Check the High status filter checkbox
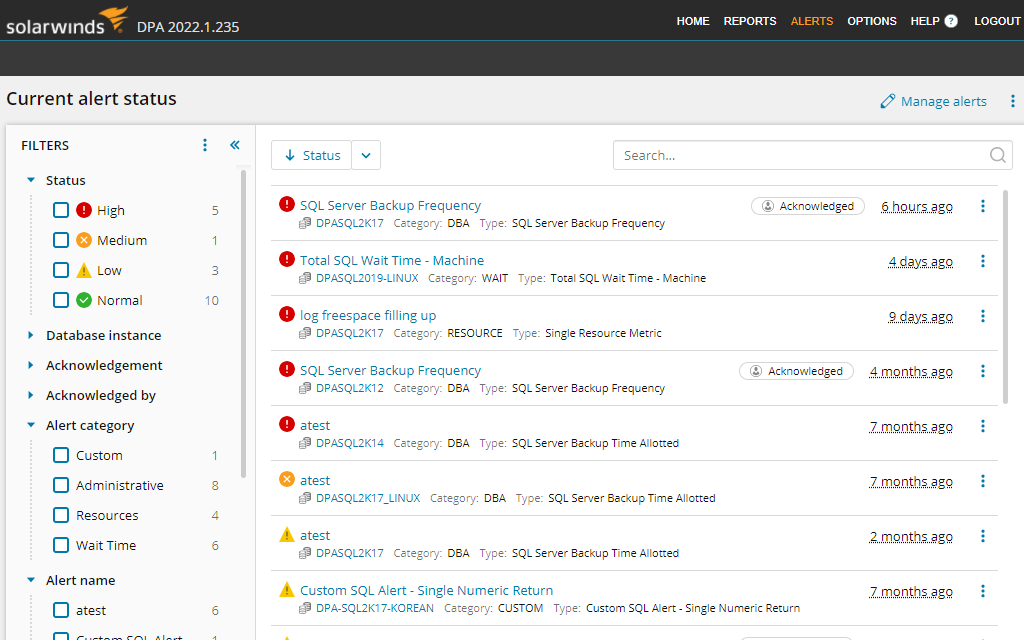This screenshot has width=1024, height=640. (61, 210)
